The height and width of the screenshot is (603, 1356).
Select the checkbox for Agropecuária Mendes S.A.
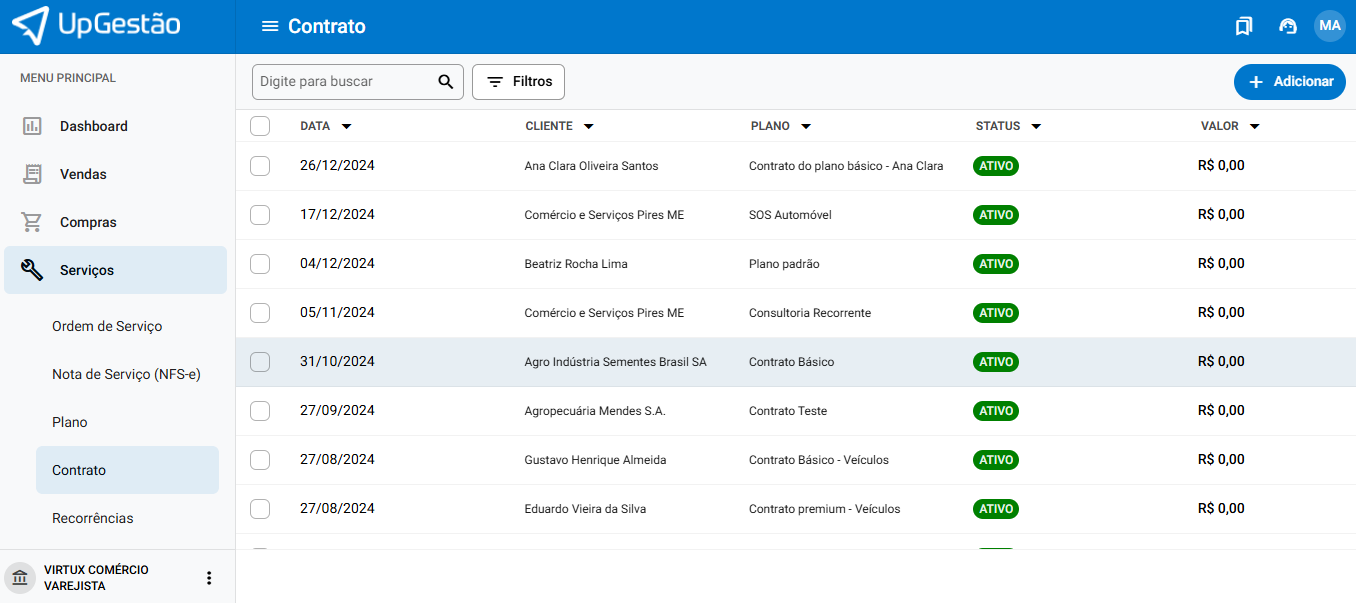point(260,411)
